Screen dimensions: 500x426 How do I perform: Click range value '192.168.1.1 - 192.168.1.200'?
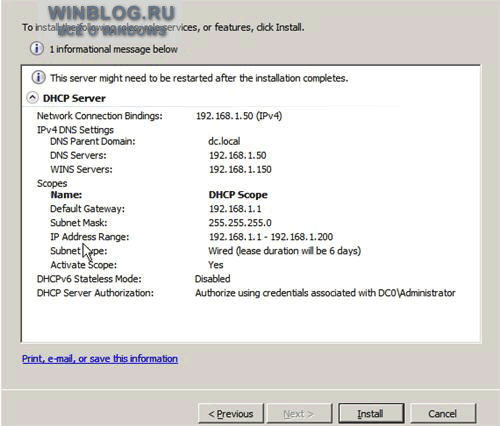271,237
